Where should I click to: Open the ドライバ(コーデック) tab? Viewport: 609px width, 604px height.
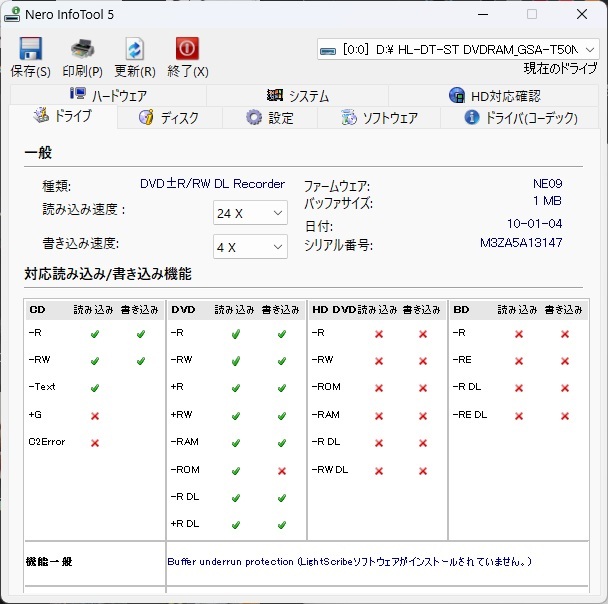pyautogui.click(x=520, y=117)
